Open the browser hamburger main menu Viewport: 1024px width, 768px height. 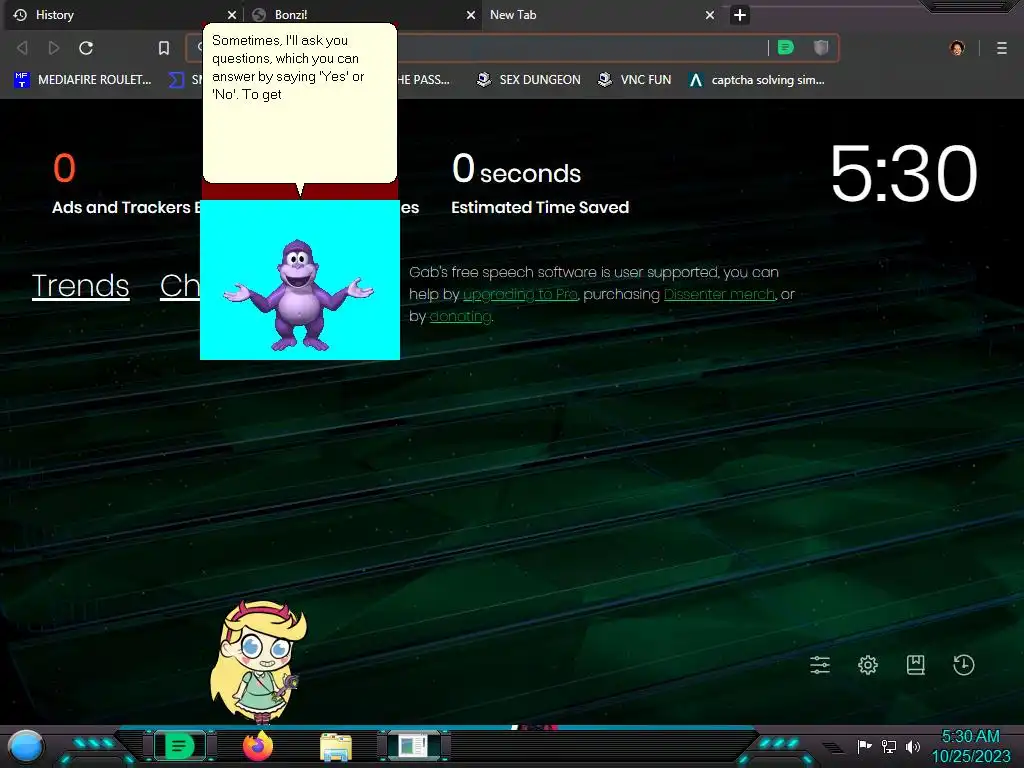pos(1002,48)
